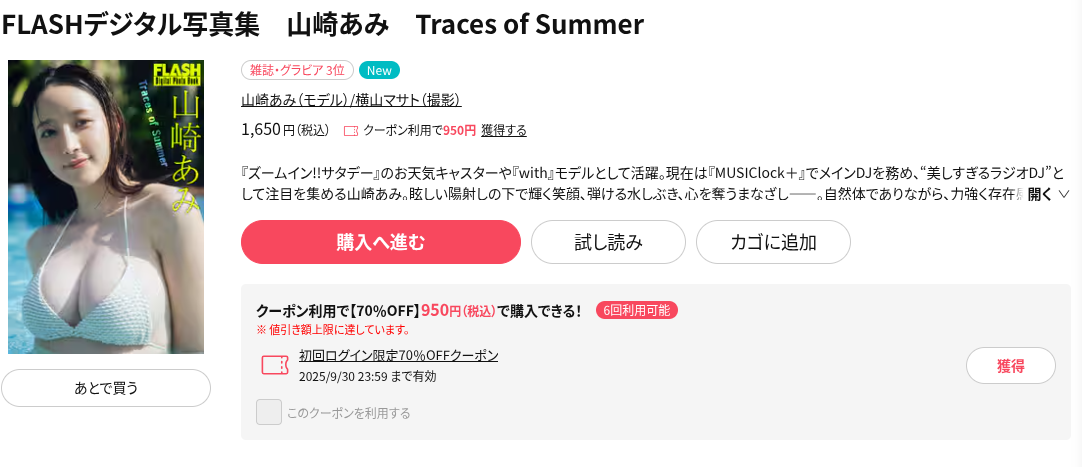The width and height of the screenshot is (1082, 467).
Task: Add the book with カゴに追加
Action: coord(773,242)
